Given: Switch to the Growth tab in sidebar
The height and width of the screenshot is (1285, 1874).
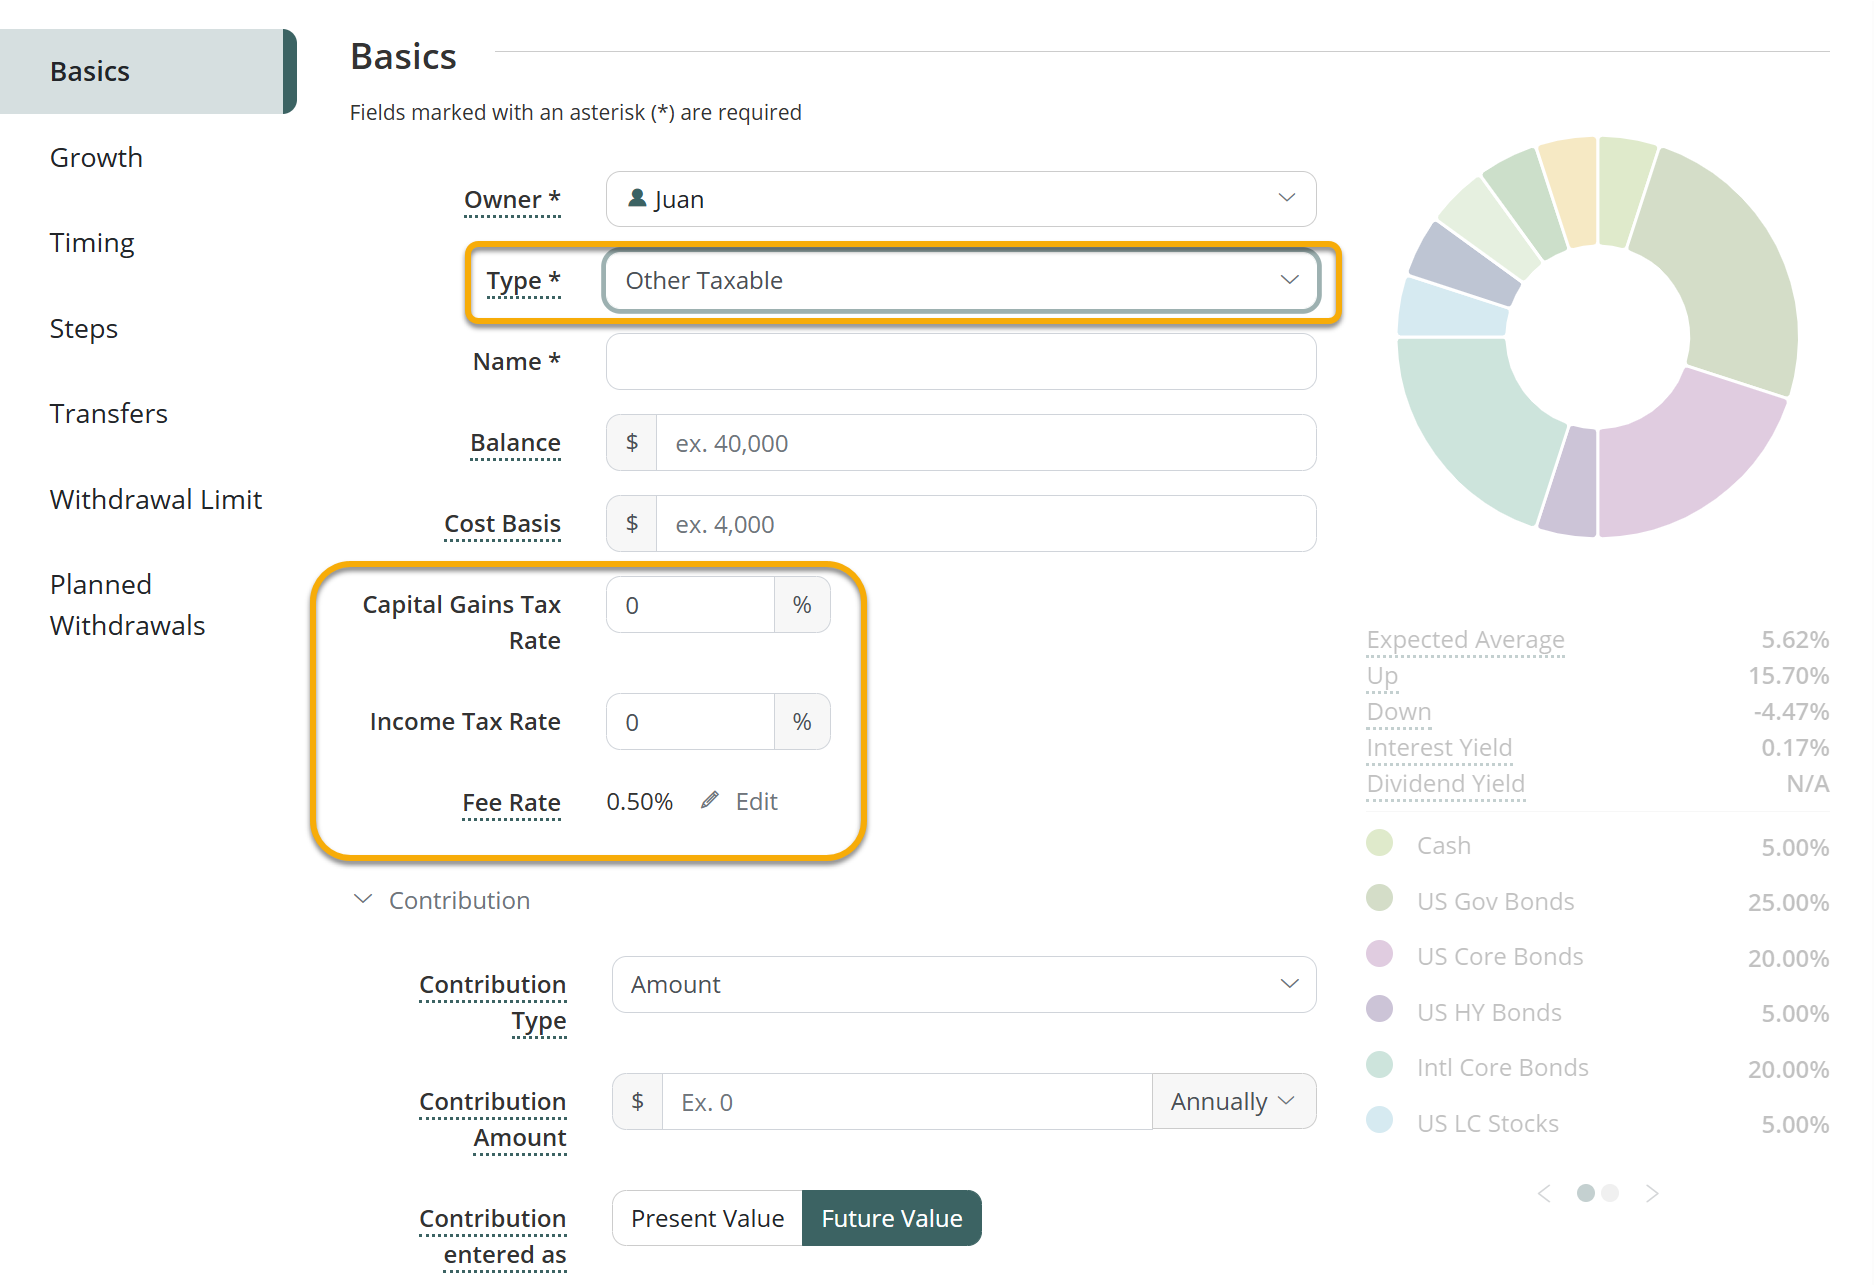Looking at the screenshot, I should (96, 158).
